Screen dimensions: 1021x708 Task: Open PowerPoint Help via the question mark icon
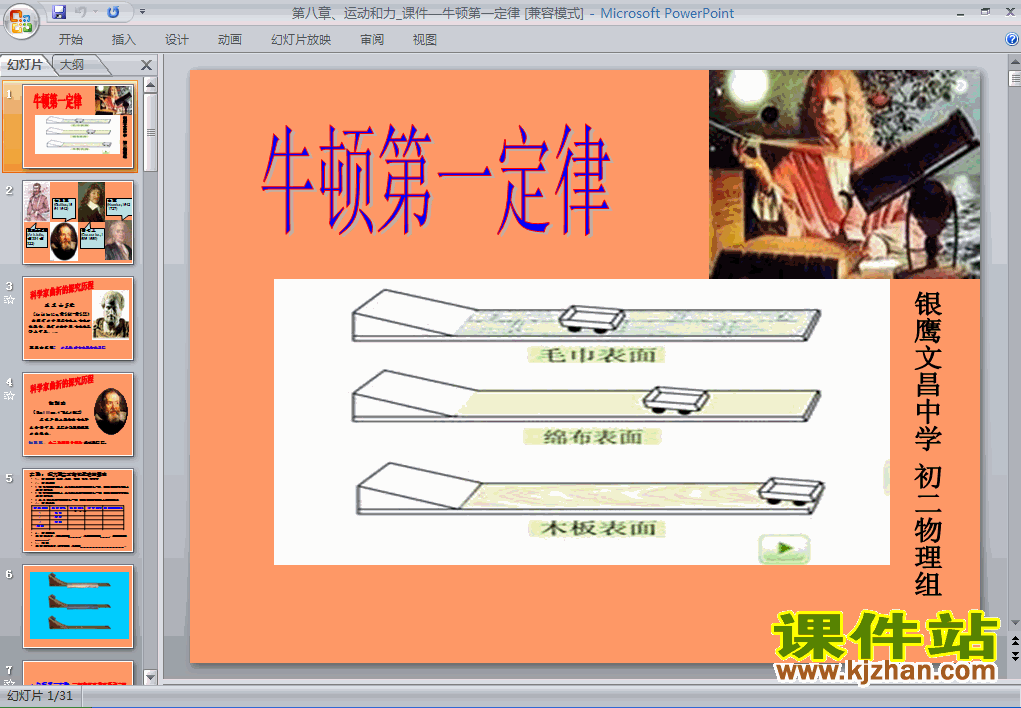coord(1012,40)
